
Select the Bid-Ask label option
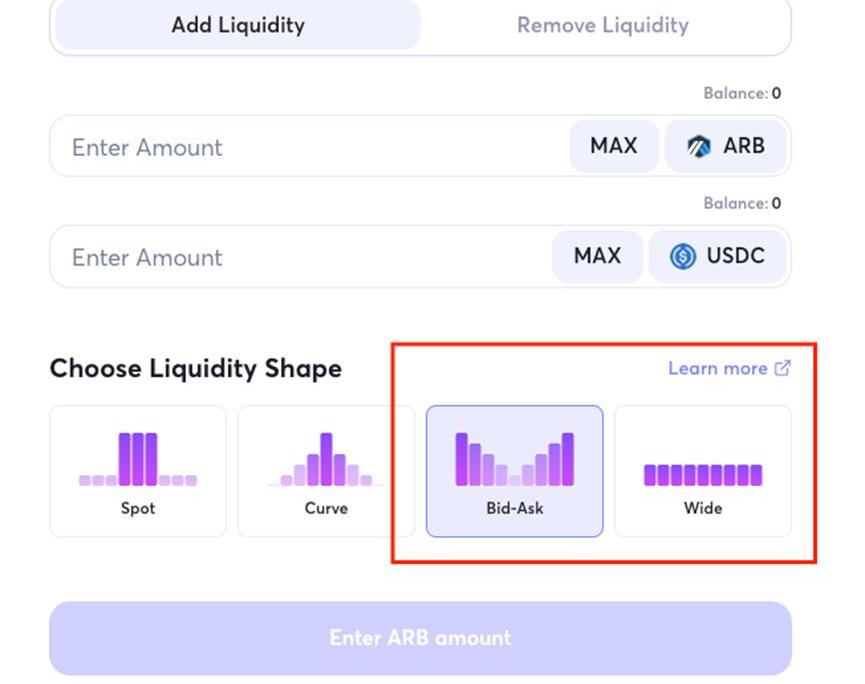click(514, 507)
